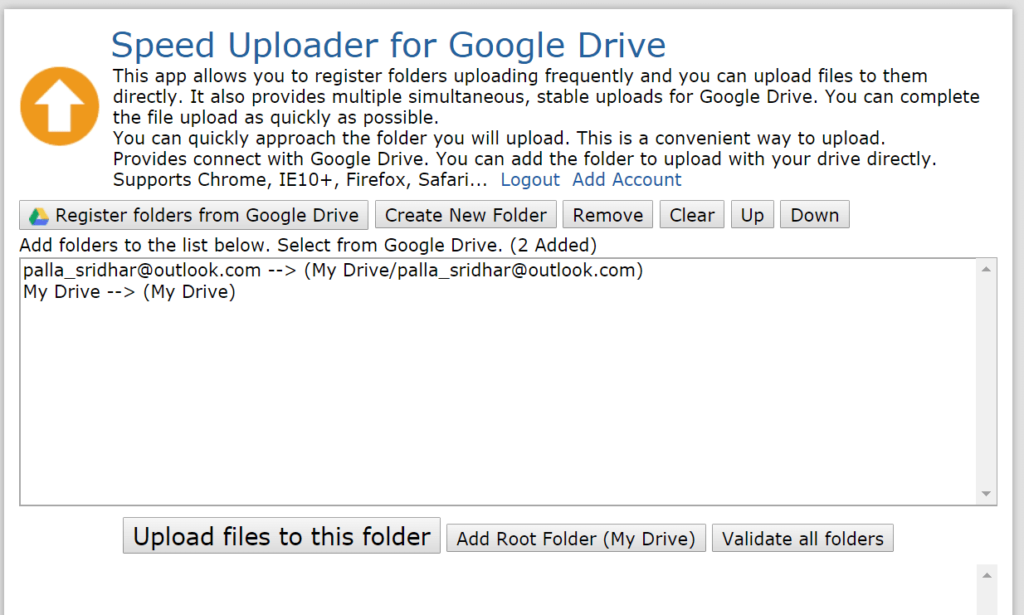The width and height of the screenshot is (1024, 615).
Task: Click the Speed Uploader for Google Drive title
Action: [x=388, y=45]
